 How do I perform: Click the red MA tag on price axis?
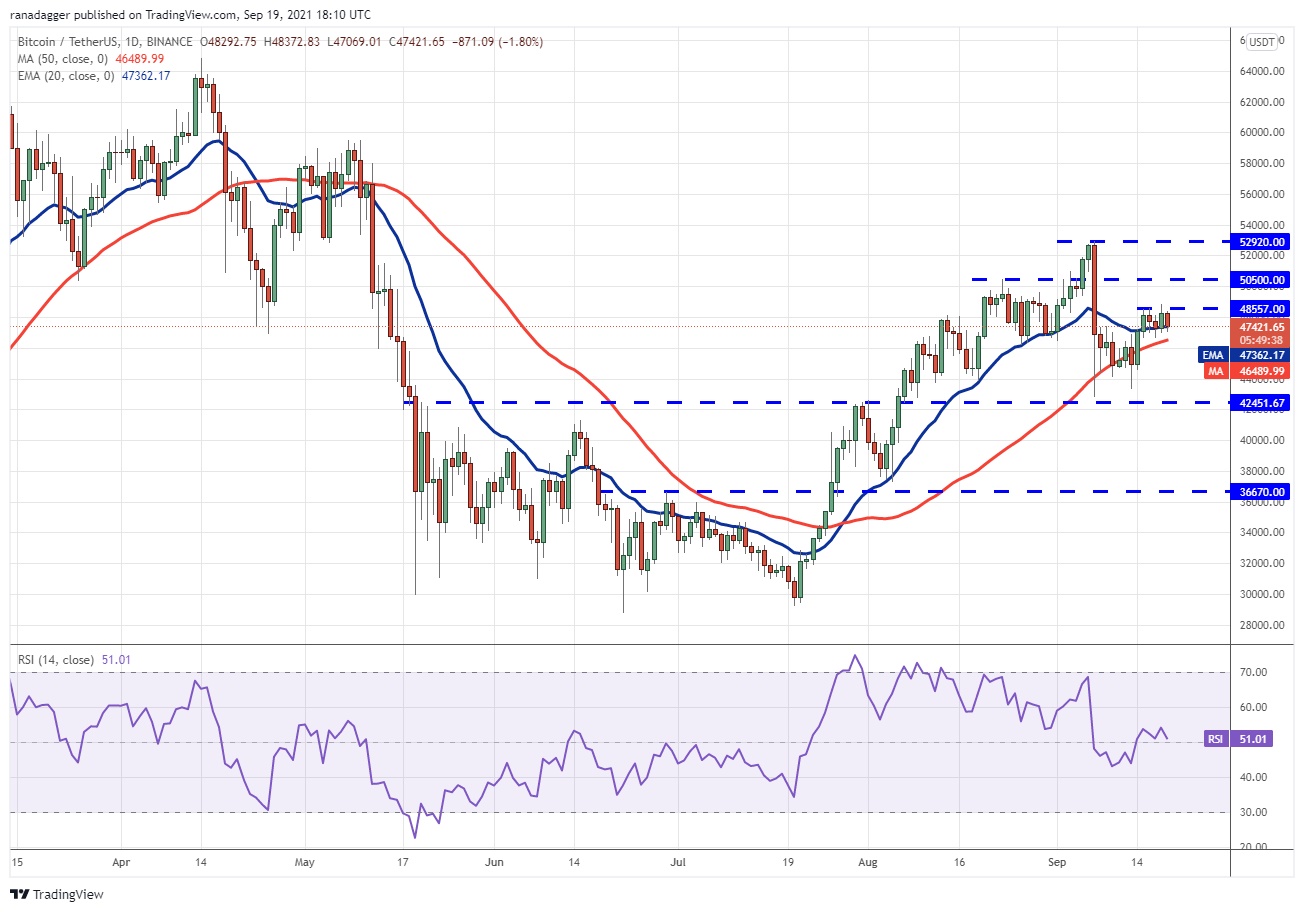pyautogui.click(x=1212, y=371)
